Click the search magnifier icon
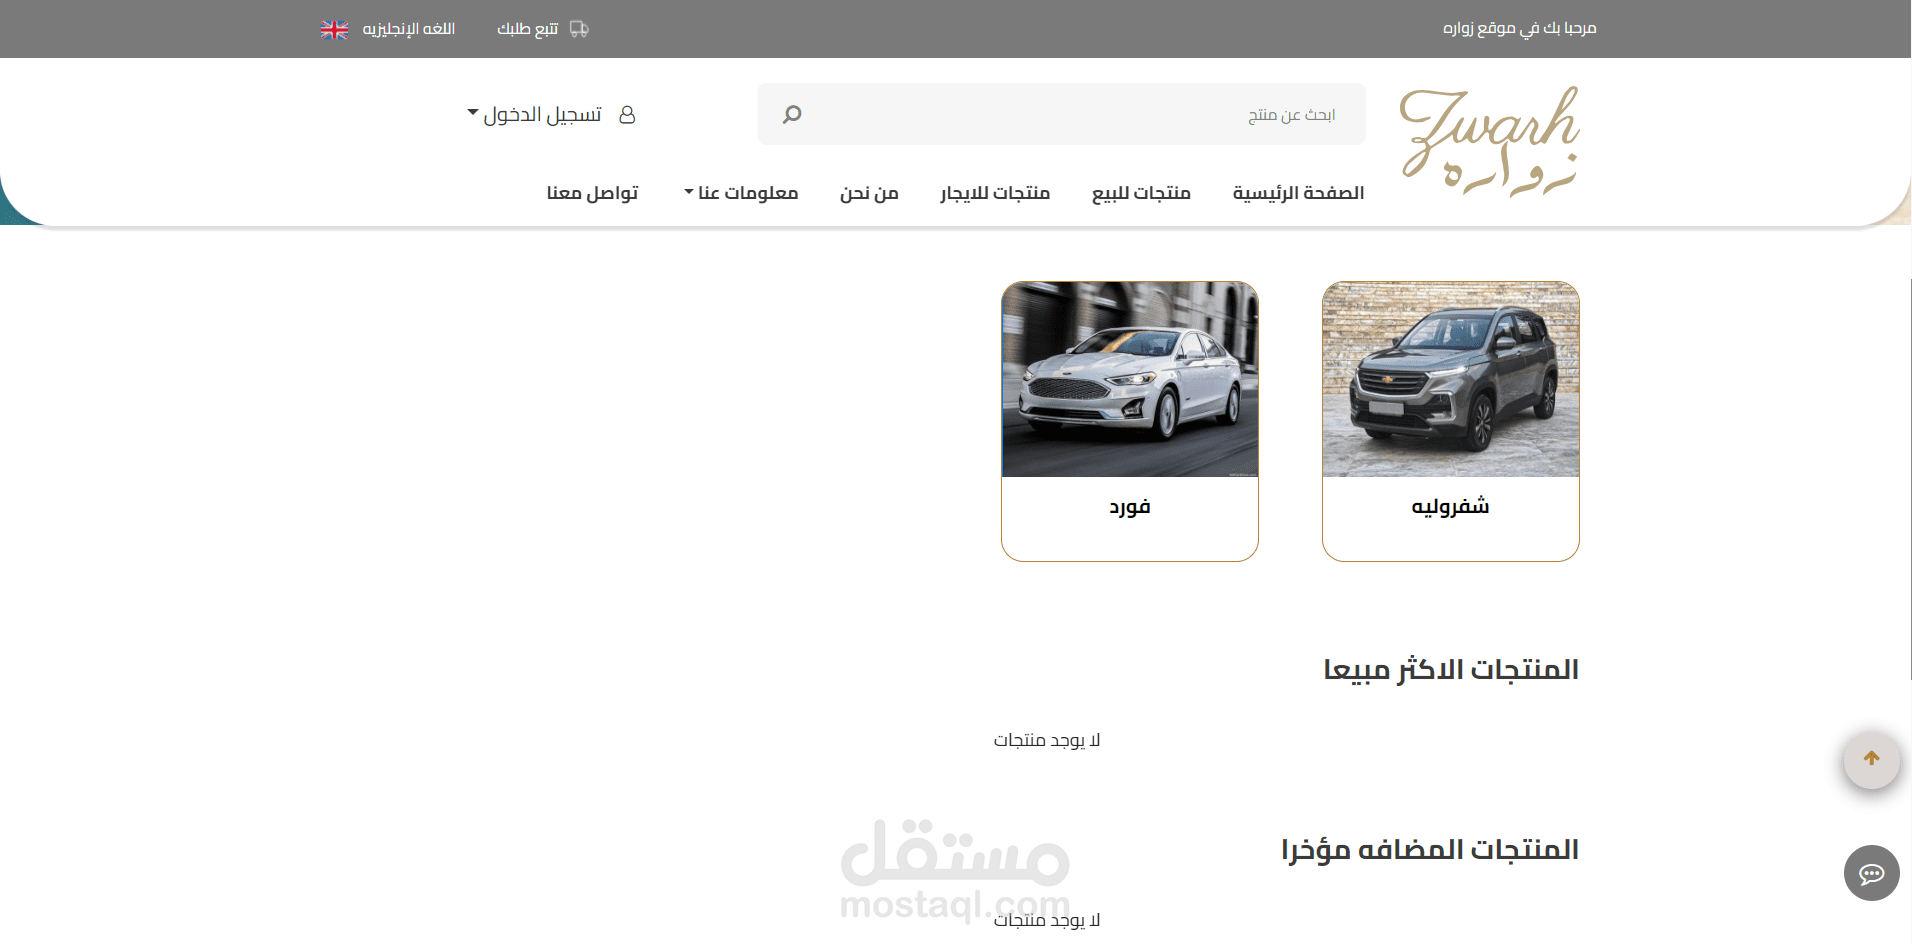1912x944 pixels. [792, 115]
